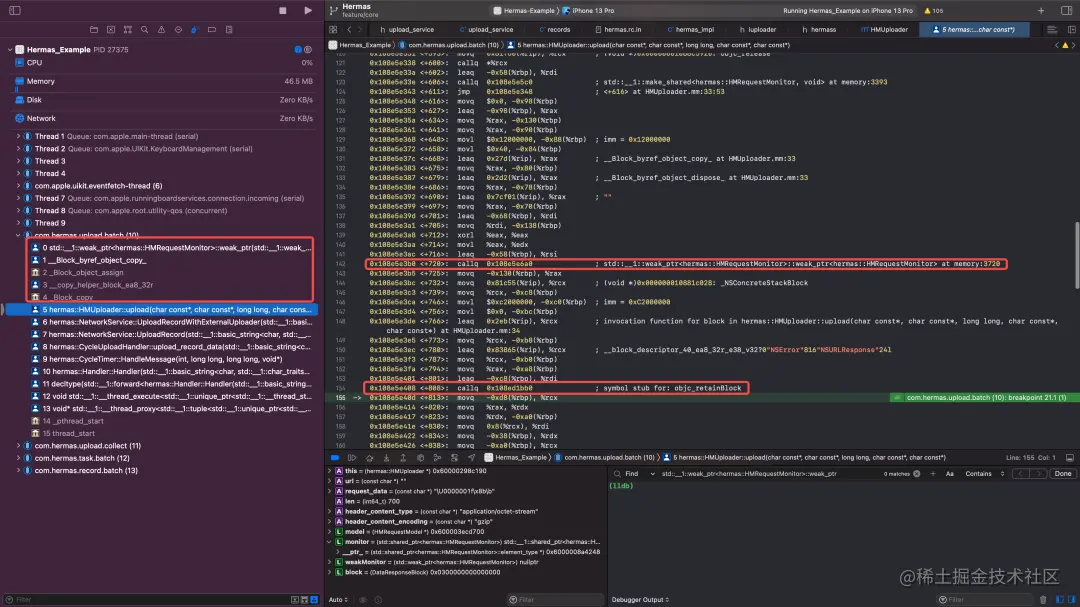Screen dimensions: 1080x607
Task: Click Step Over in debug bar
Action: click(x=369, y=457)
